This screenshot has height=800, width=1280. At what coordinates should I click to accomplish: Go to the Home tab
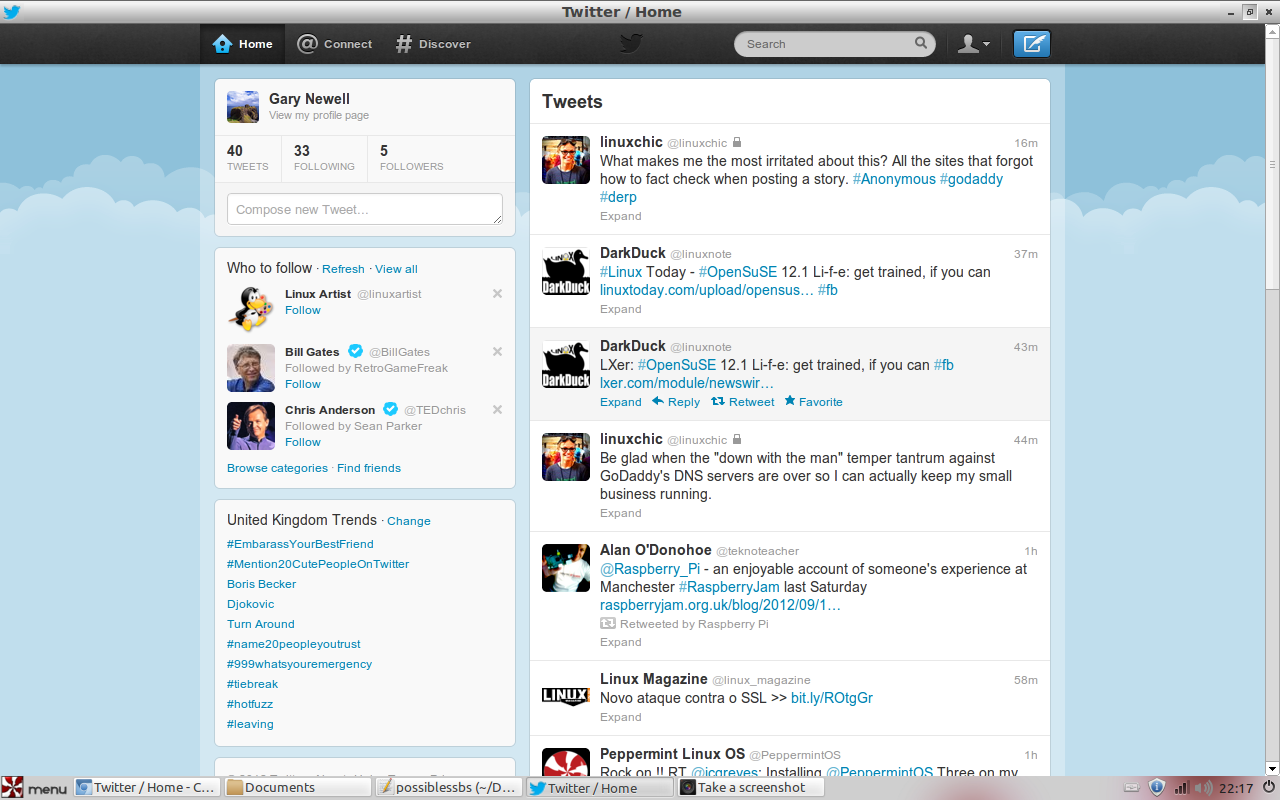(243, 44)
